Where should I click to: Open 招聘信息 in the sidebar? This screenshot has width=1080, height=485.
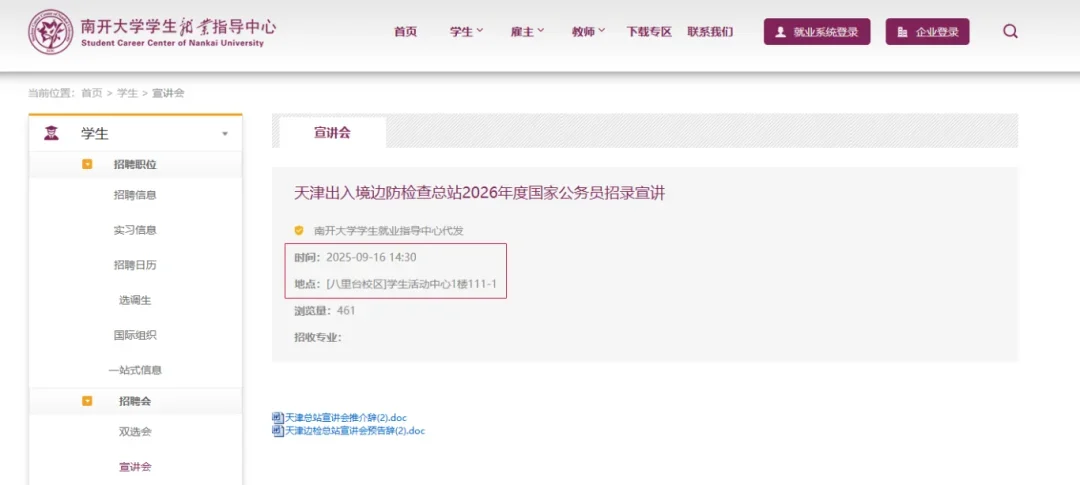(x=135, y=195)
